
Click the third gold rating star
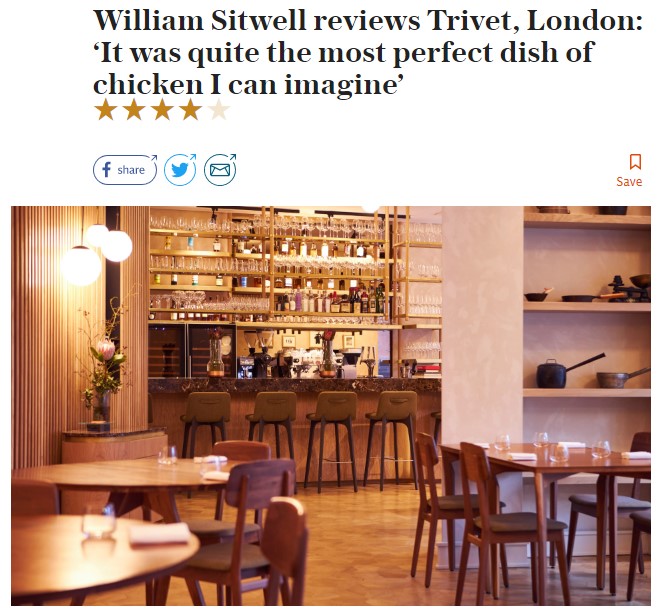162,110
